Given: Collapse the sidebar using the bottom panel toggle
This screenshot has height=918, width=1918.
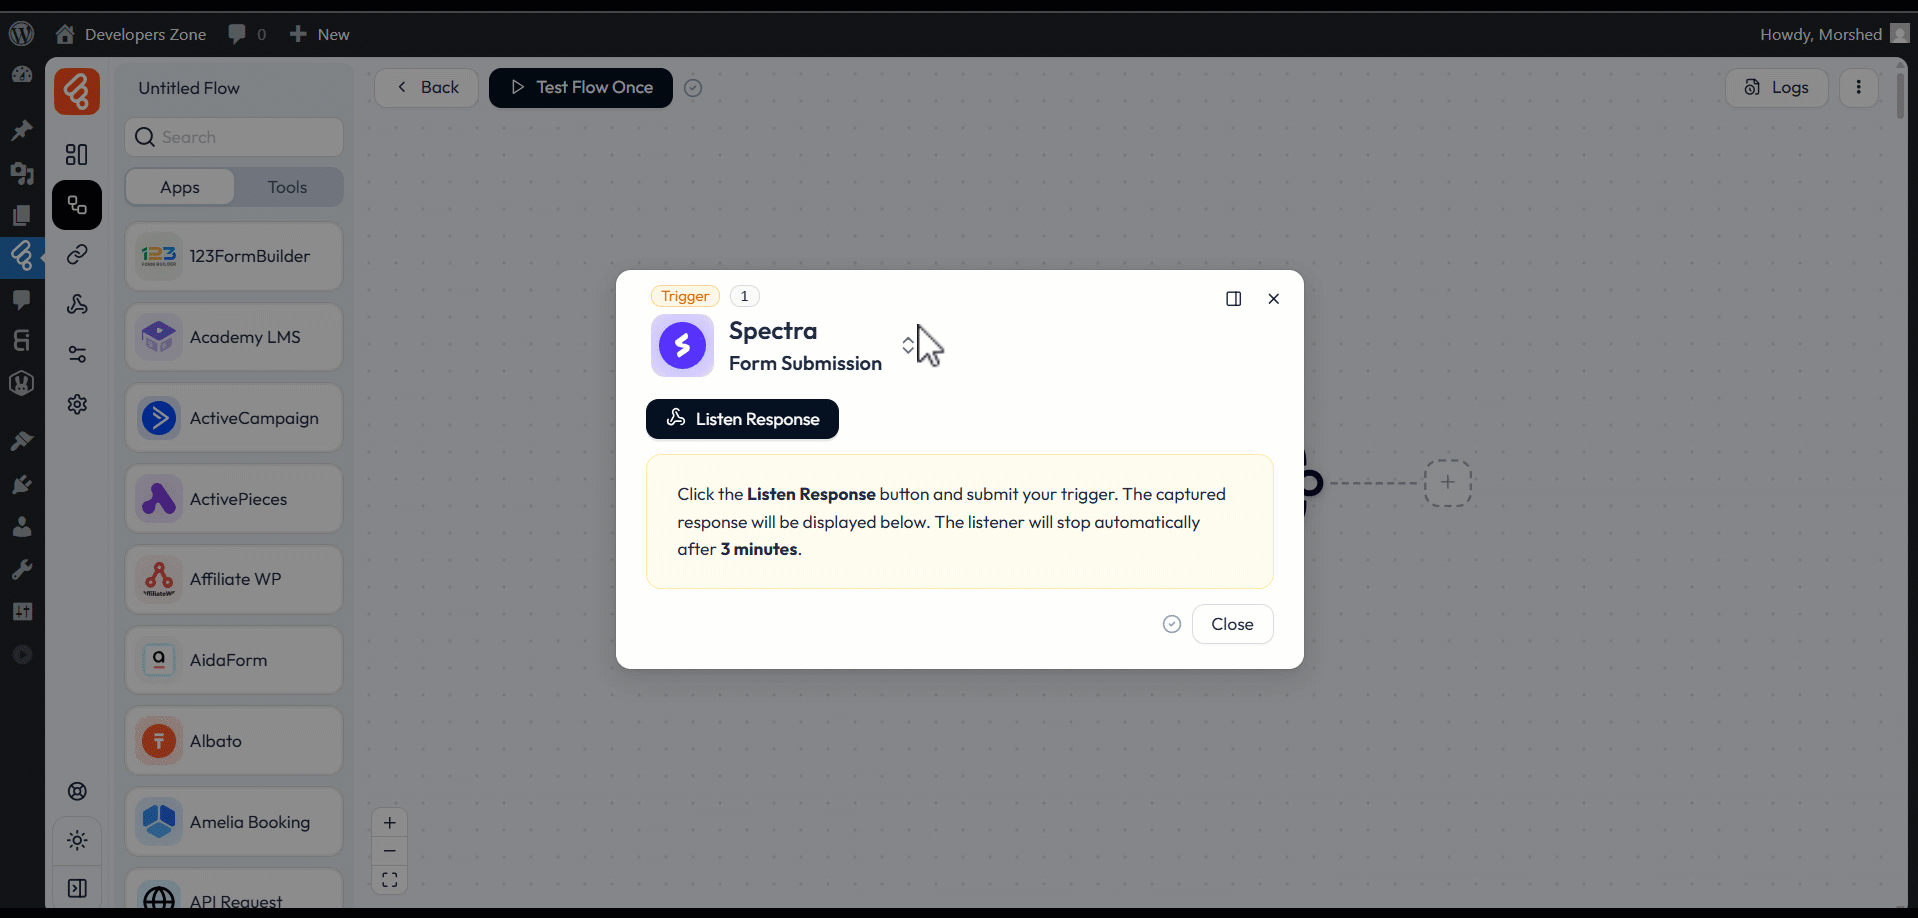Looking at the screenshot, I should (x=77, y=888).
